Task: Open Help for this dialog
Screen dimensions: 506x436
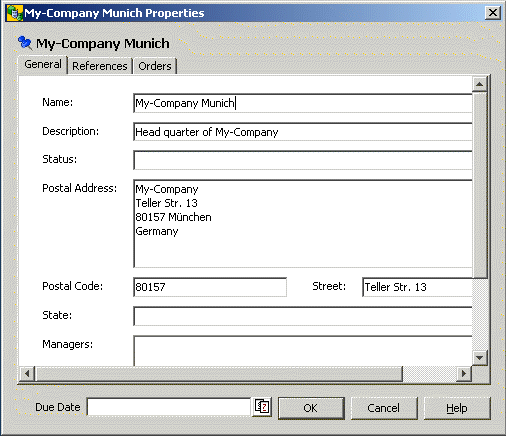Action: [457, 408]
